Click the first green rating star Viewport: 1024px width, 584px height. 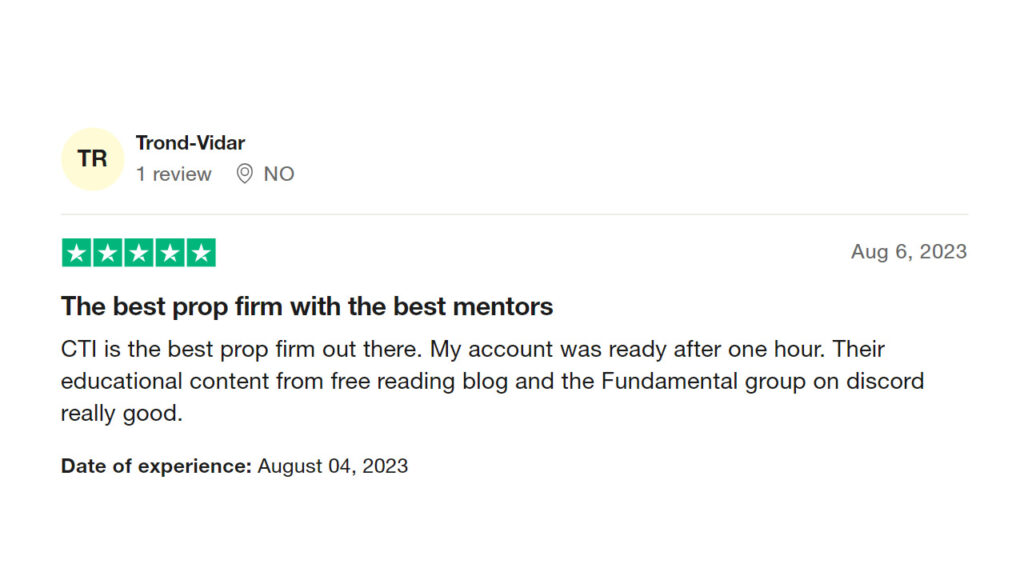[76, 253]
